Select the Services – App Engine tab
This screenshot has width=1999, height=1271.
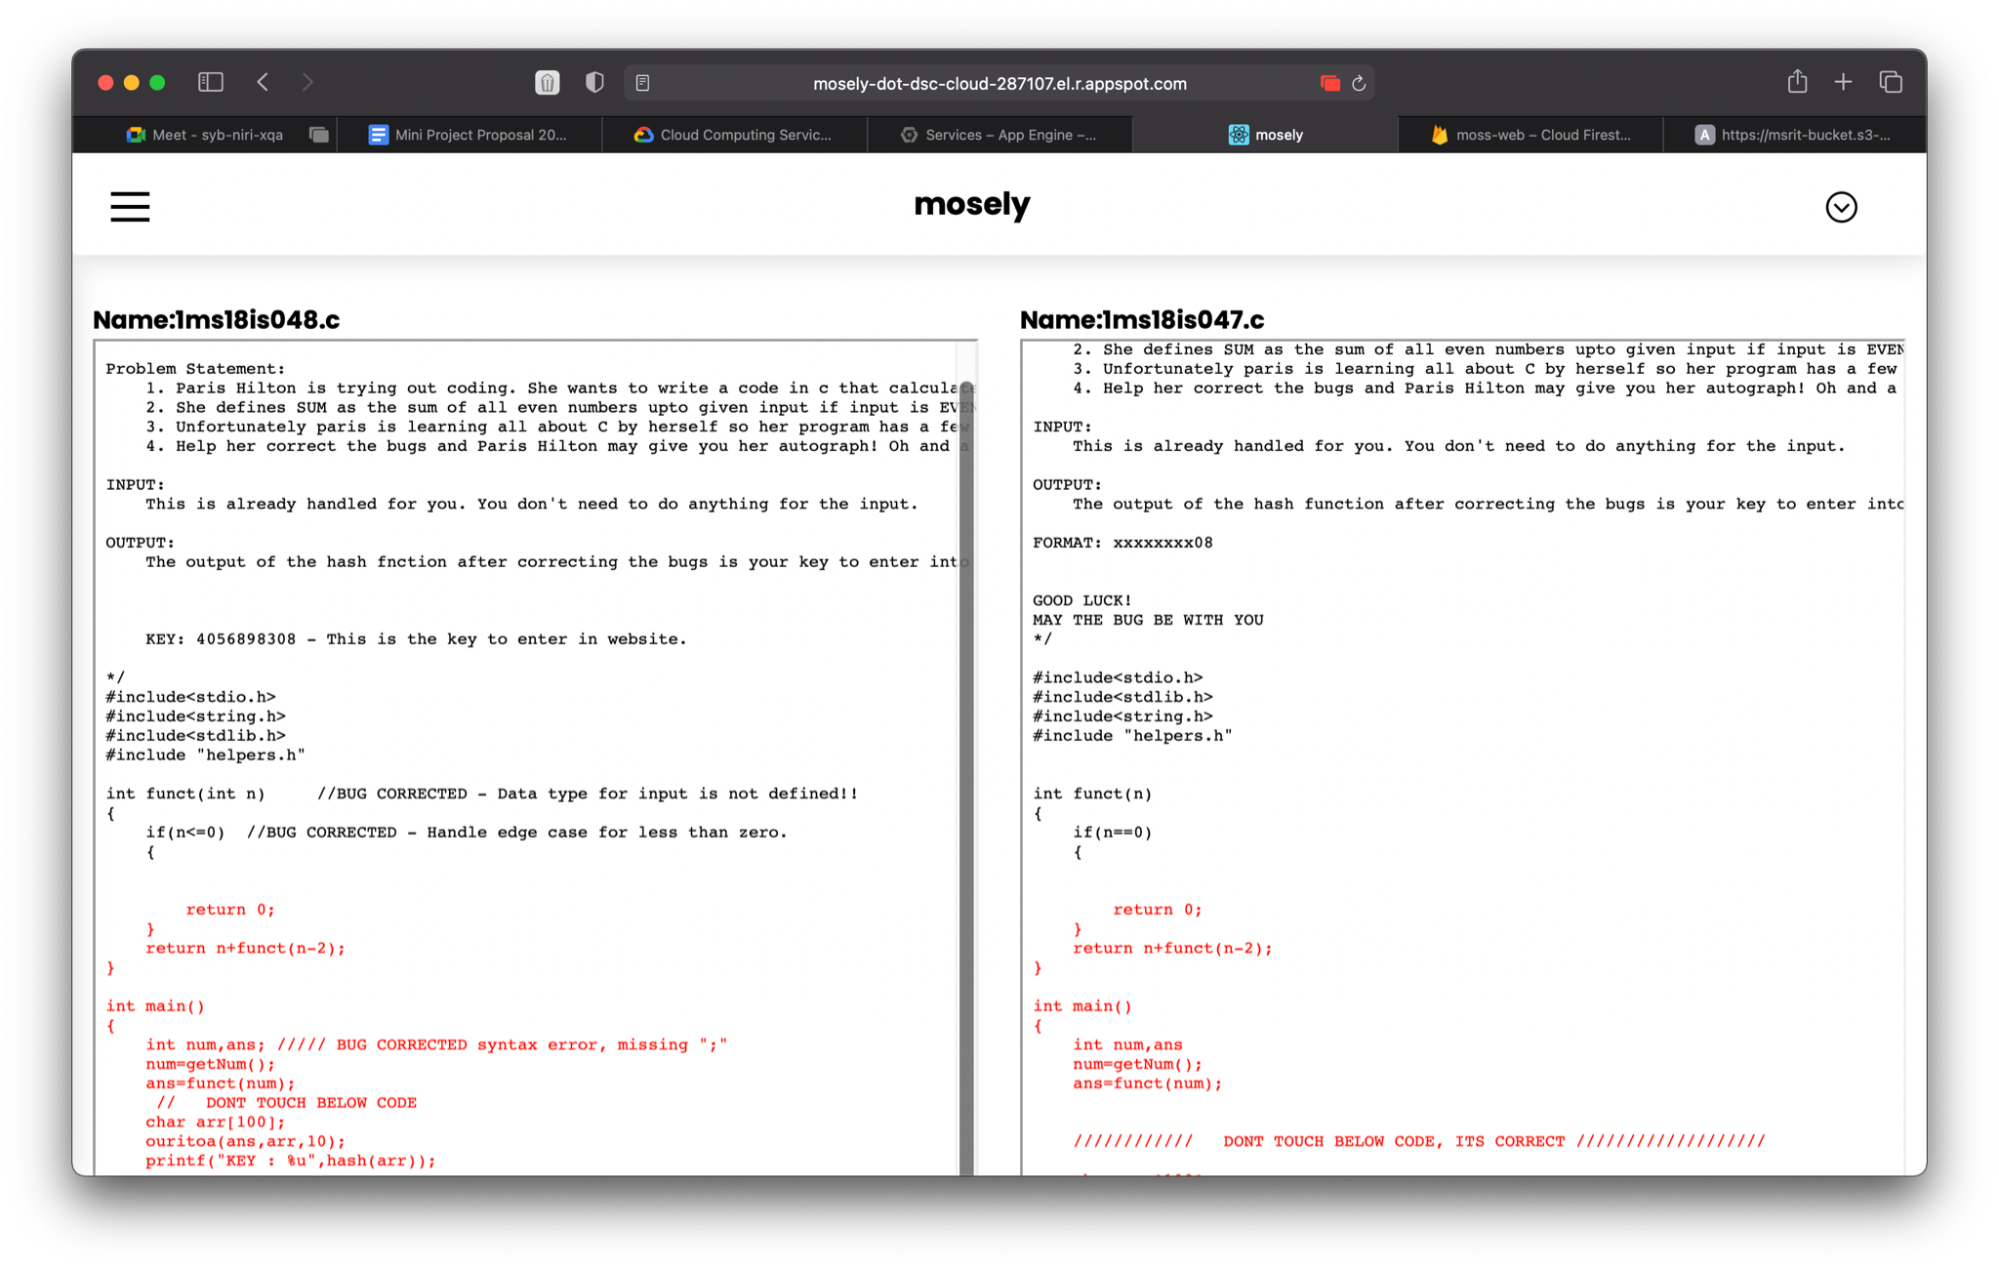point(999,135)
